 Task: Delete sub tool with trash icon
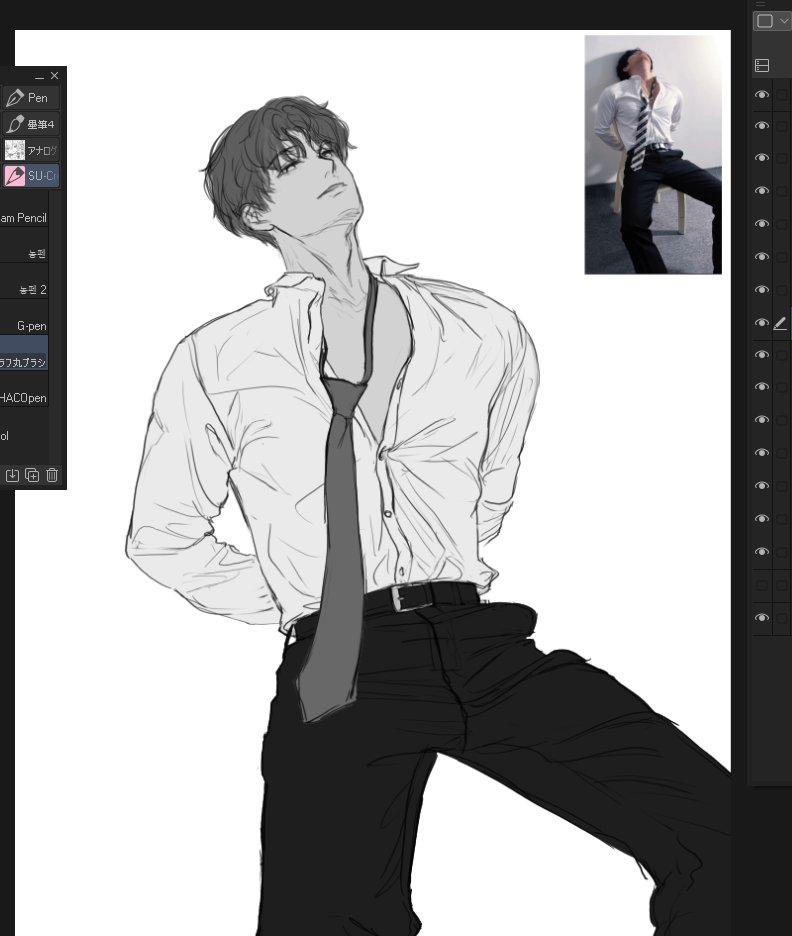coord(52,475)
